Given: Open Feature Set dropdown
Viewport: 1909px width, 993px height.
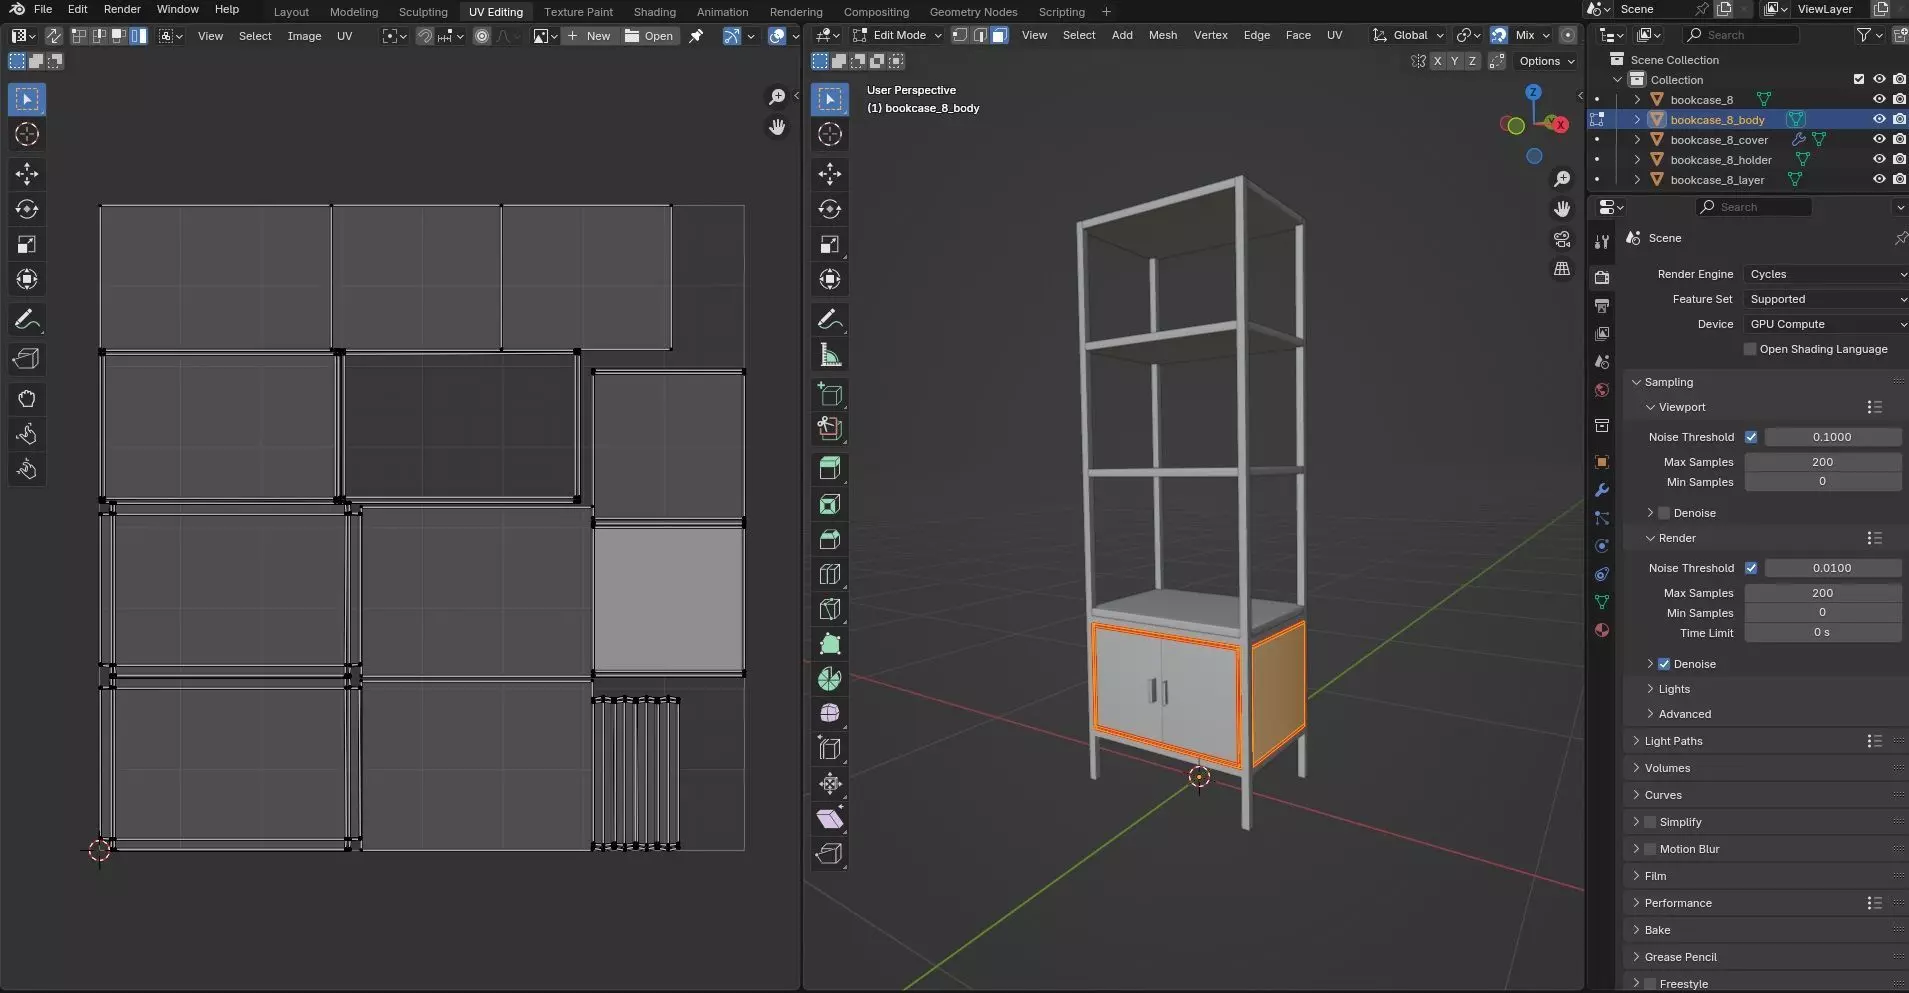Looking at the screenshot, I should (1826, 299).
